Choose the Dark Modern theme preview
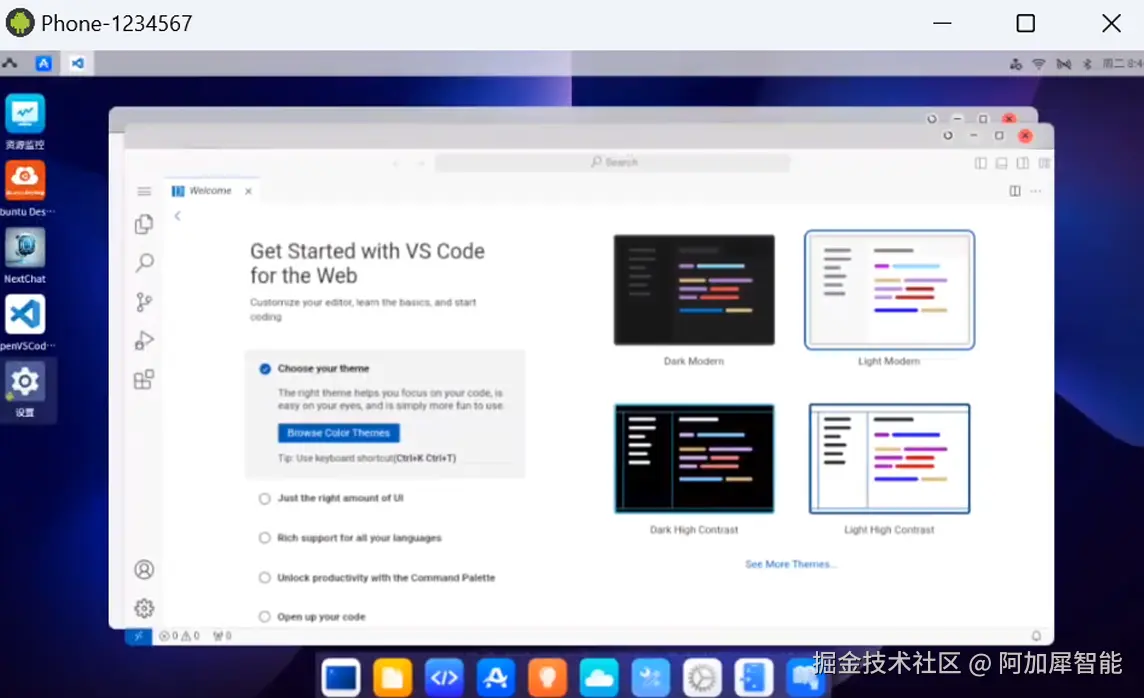1144x698 pixels. click(x=694, y=290)
